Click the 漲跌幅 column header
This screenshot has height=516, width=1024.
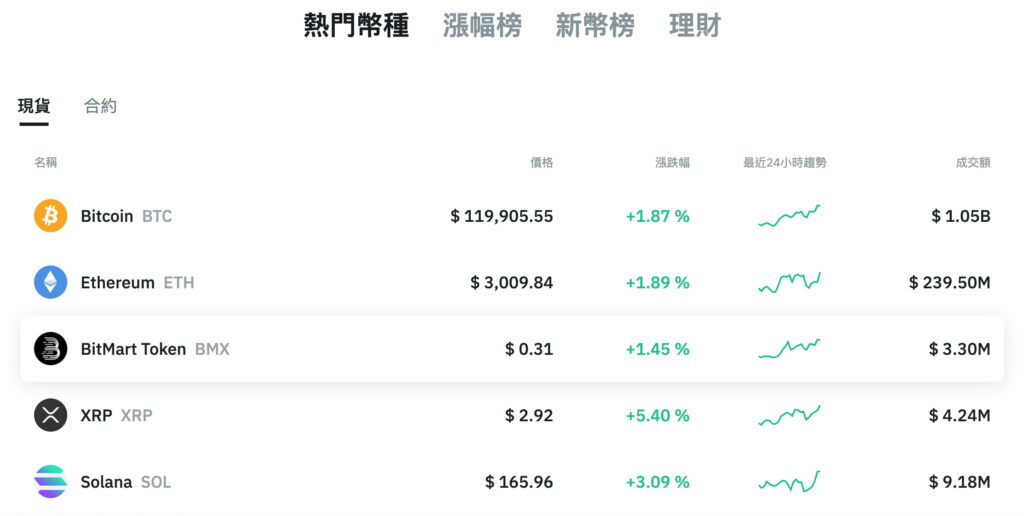click(x=673, y=162)
